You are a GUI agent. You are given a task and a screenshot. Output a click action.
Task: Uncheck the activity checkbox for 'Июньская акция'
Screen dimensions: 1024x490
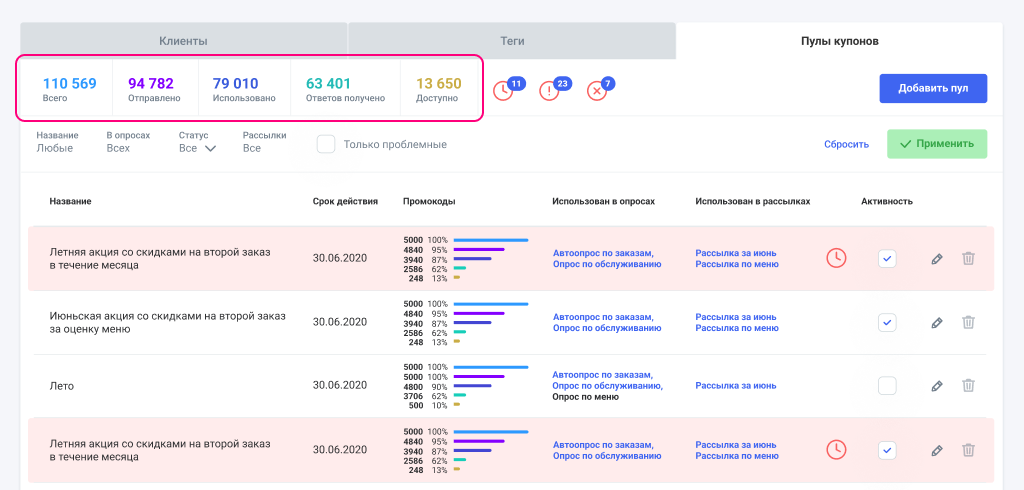(x=887, y=322)
